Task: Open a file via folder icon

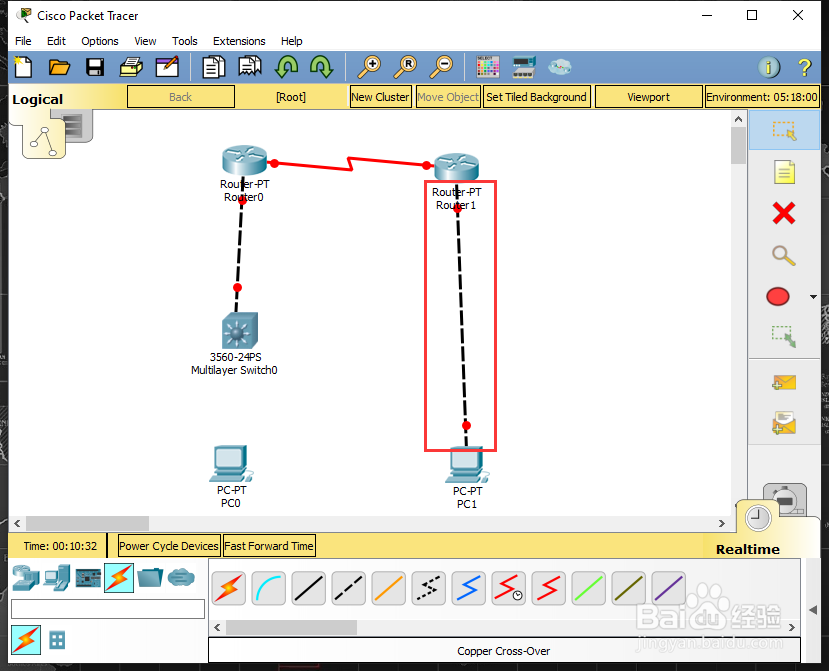Action: [59, 67]
